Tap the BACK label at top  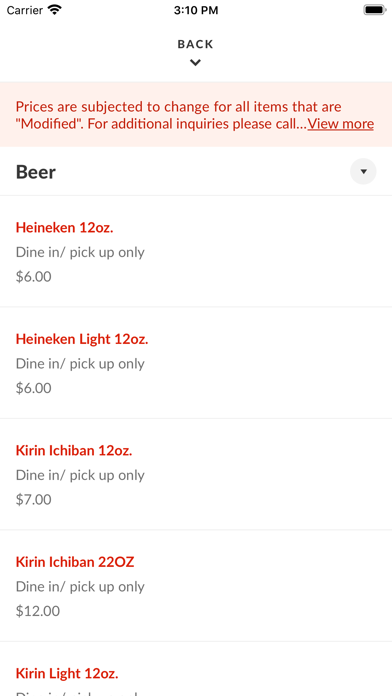pyautogui.click(x=195, y=44)
